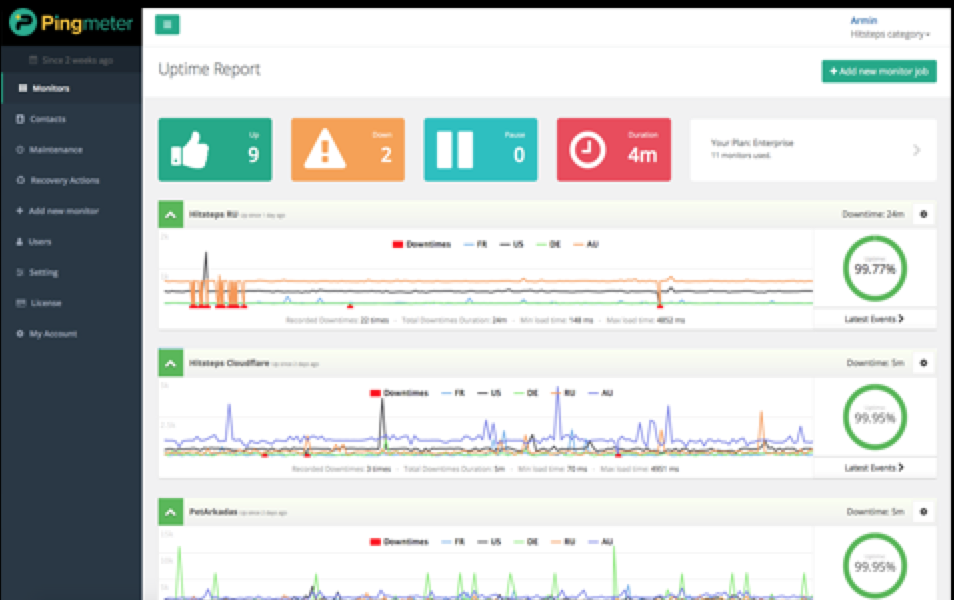The height and width of the screenshot is (600, 954).
Task: Collapse the Hitsteps RU monitor panel
Action: pos(170,214)
